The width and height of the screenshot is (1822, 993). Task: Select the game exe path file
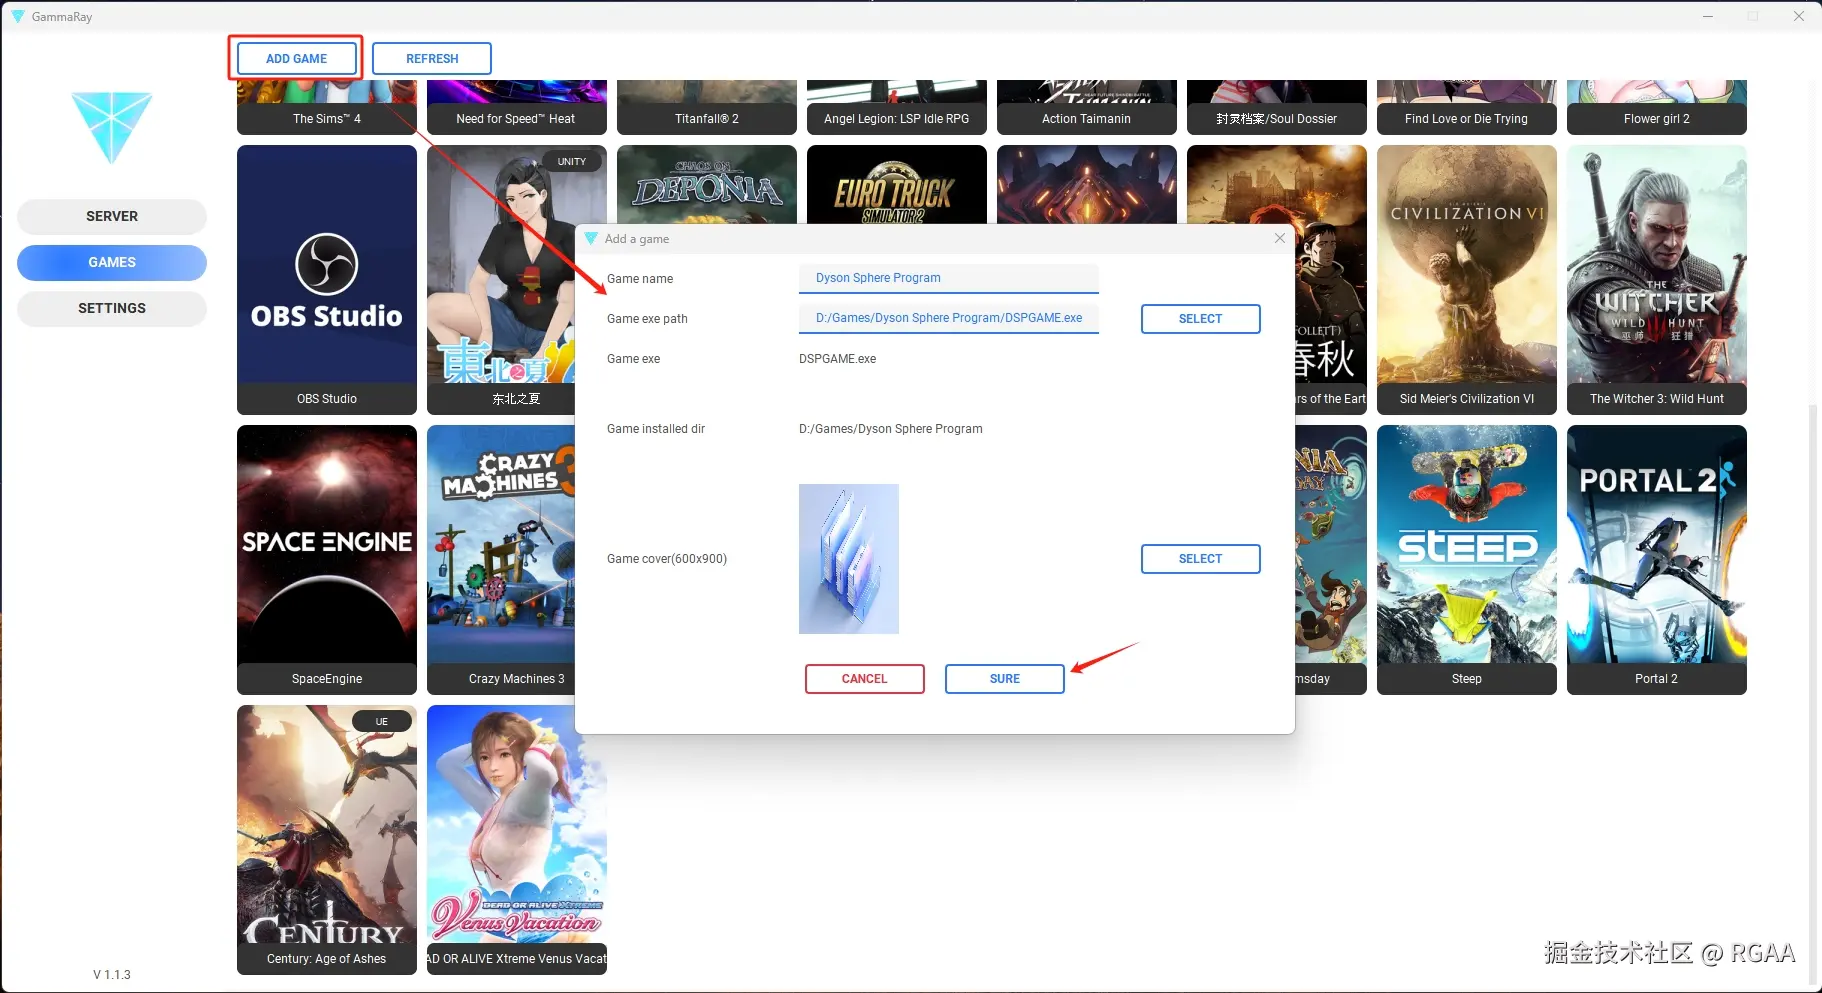pos(1200,319)
